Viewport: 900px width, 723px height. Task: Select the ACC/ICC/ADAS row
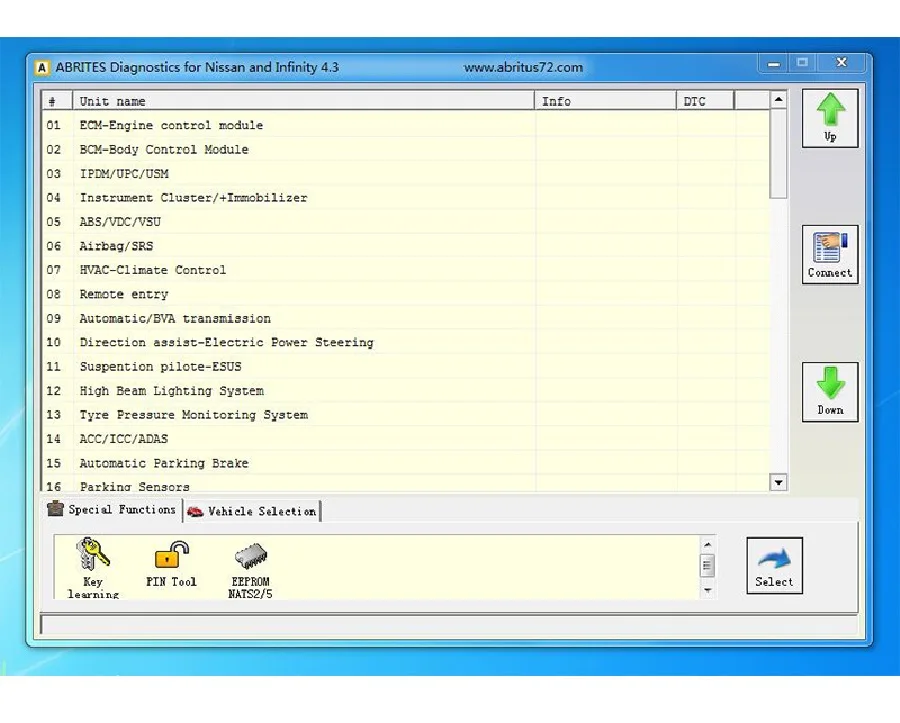[405, 439]
